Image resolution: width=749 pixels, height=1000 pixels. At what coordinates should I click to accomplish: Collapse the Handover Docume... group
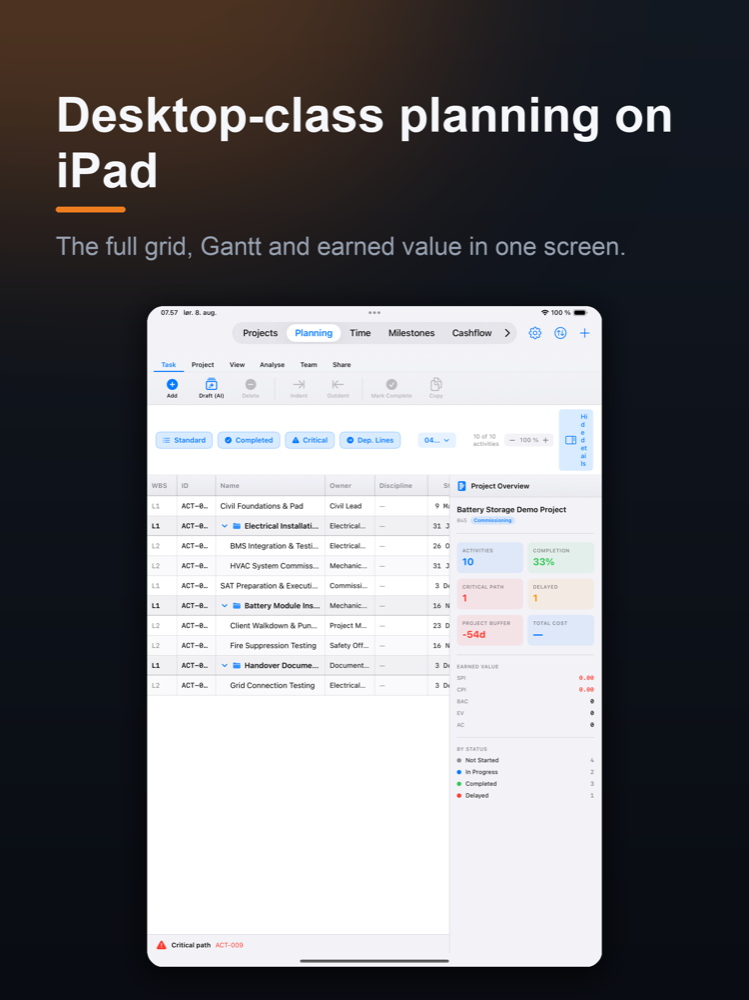[225, 666]
